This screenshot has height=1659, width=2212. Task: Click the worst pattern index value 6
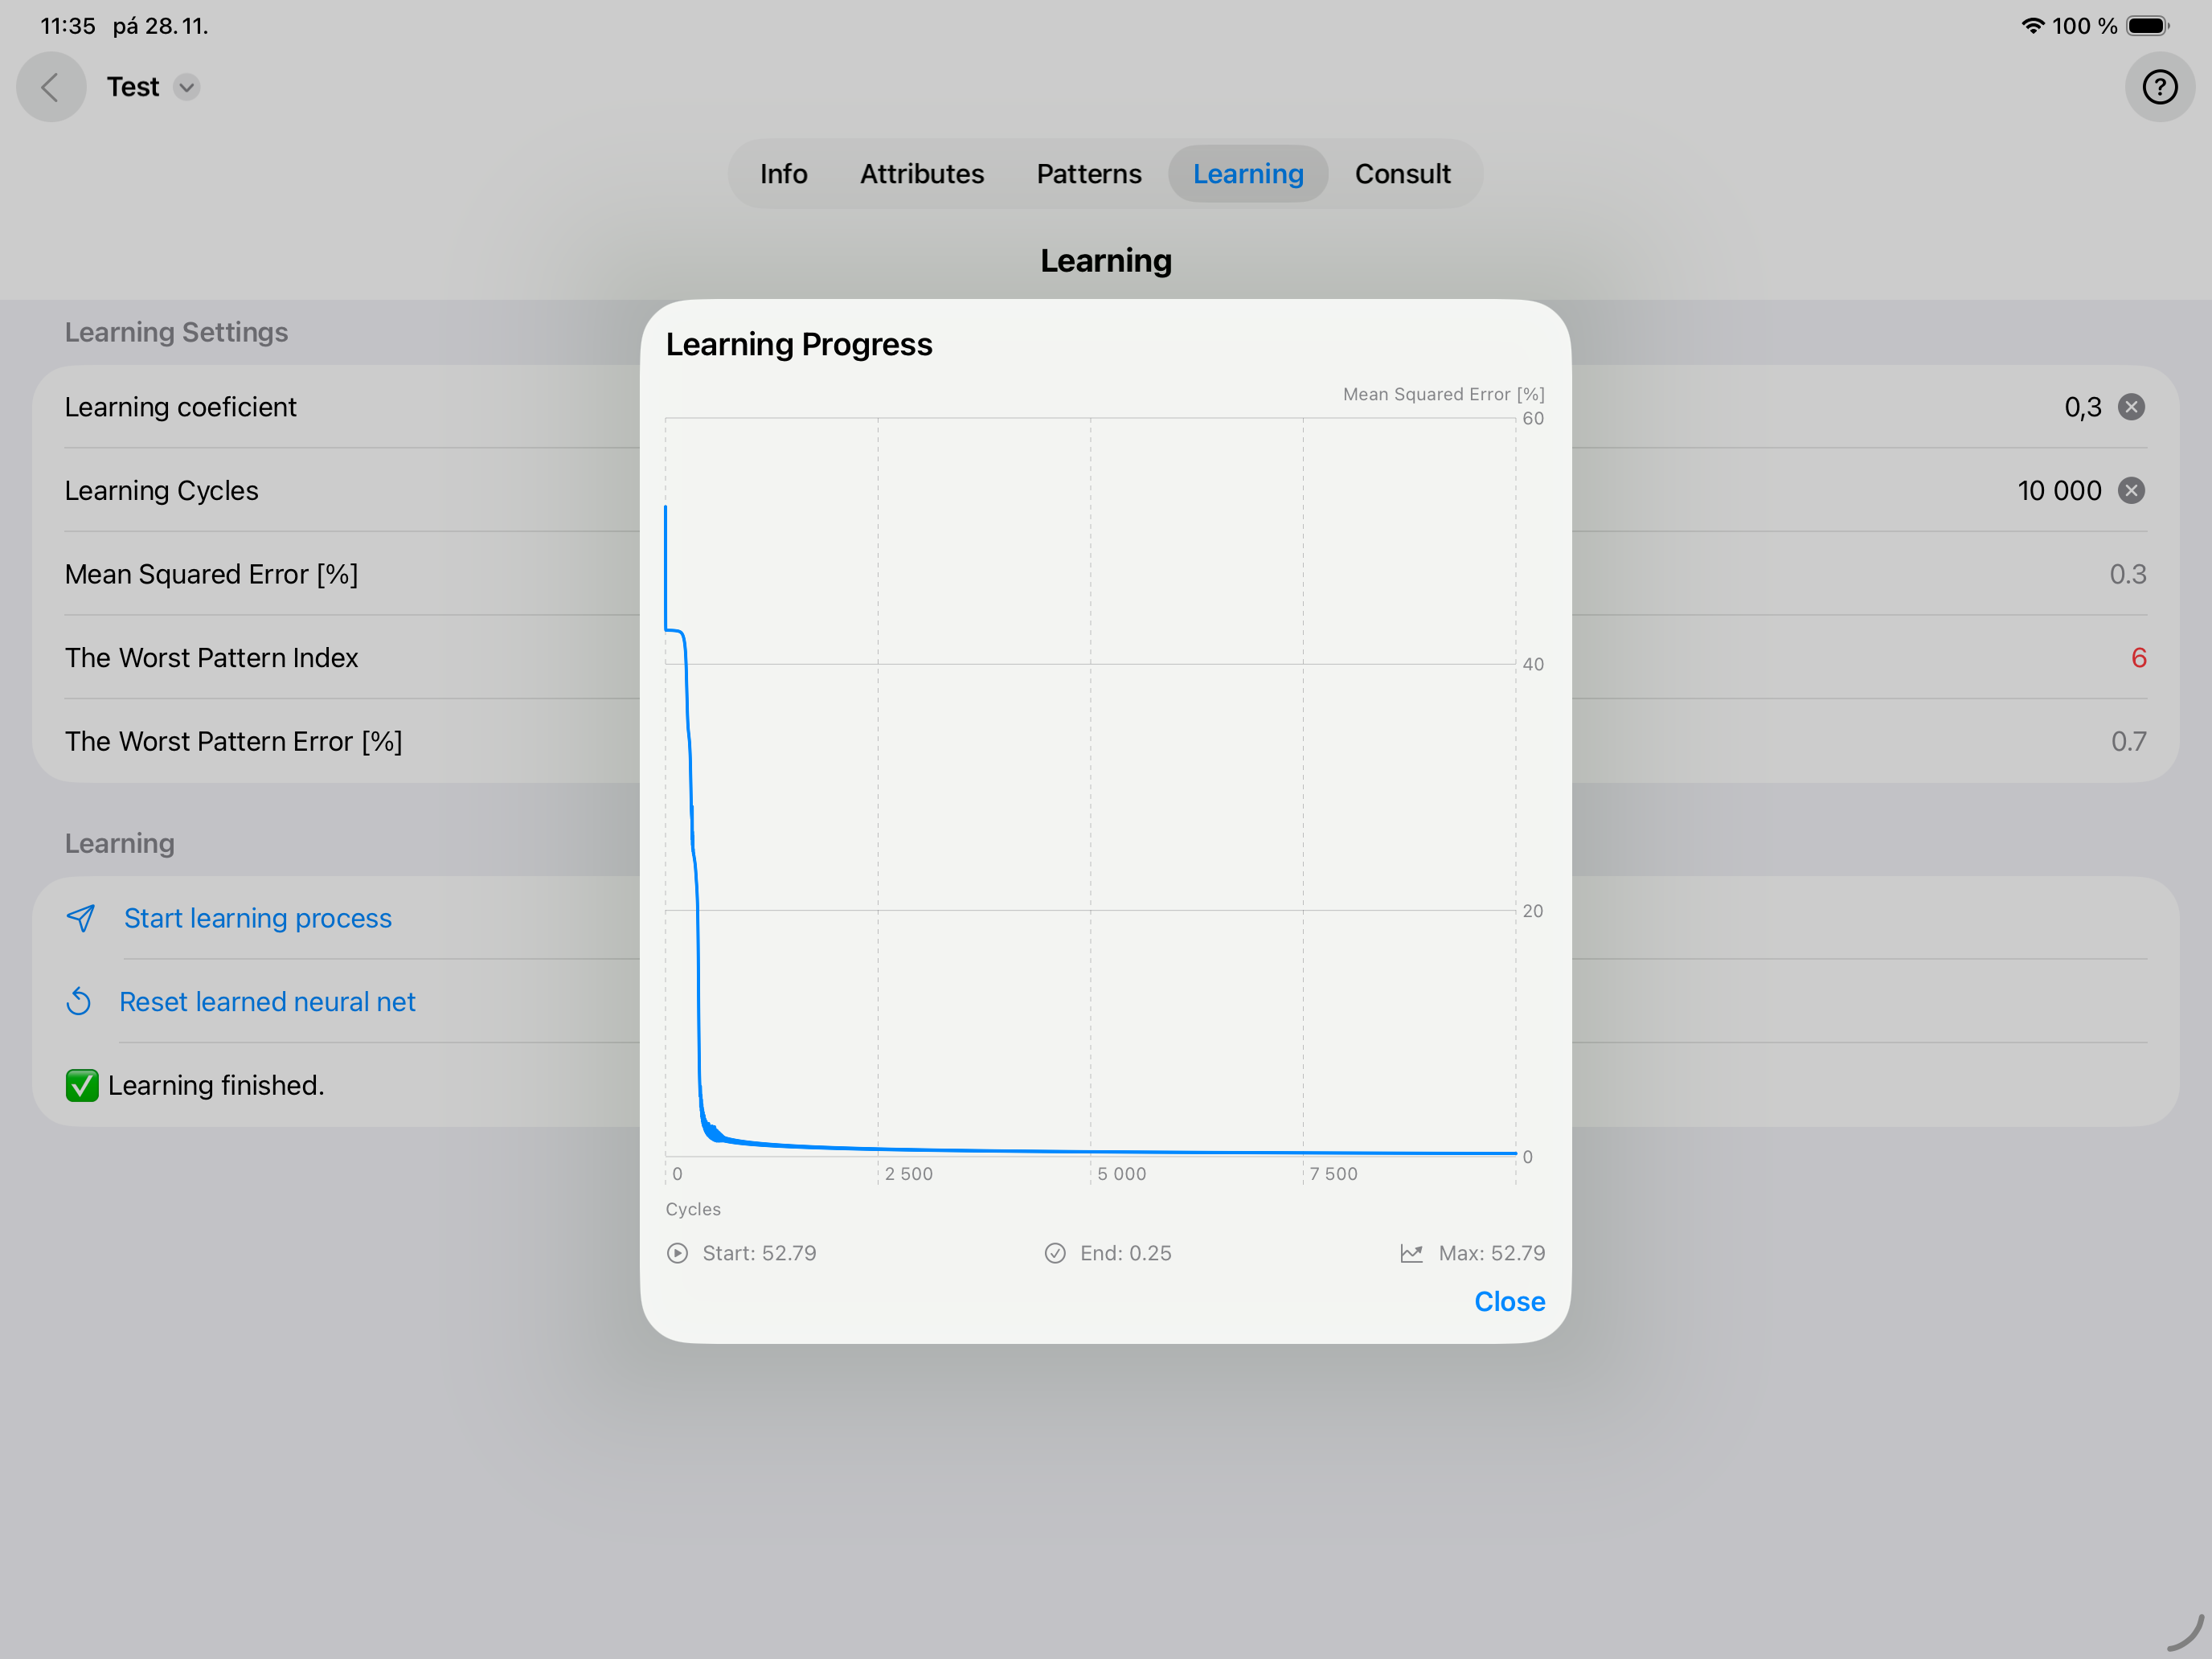(x=2139, y=658)
